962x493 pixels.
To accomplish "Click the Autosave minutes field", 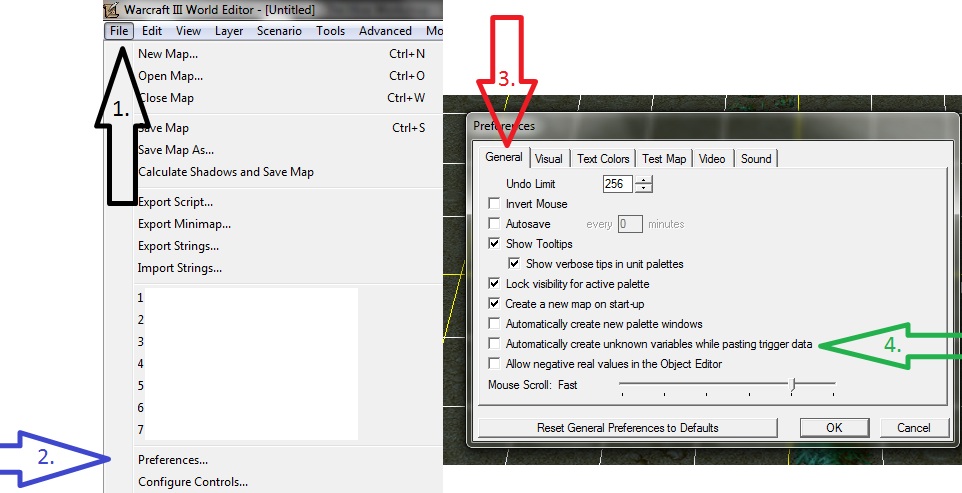I will (630, 224).
